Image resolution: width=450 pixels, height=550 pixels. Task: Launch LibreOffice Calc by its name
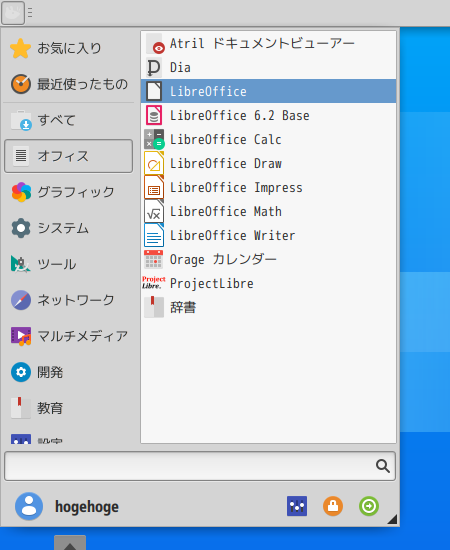226,139
